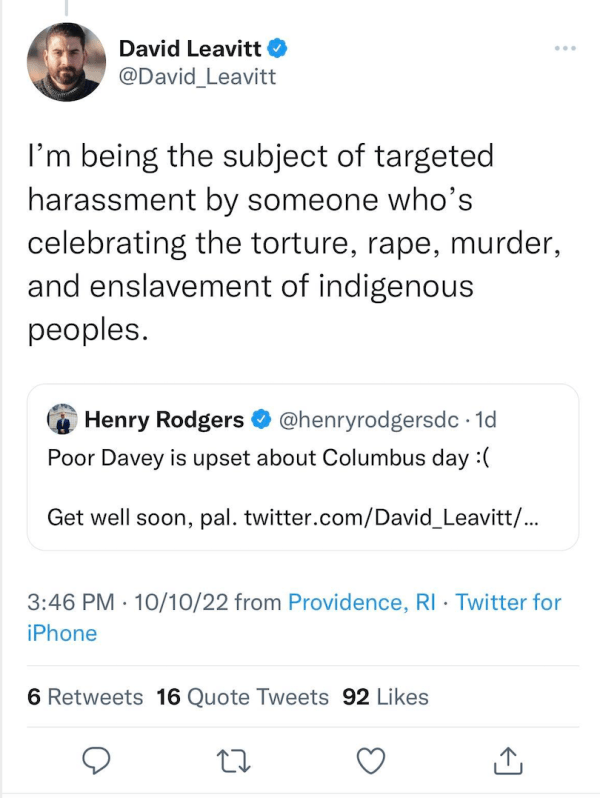
Task: Open the three-dot more options menu
Action: point(565,49)
